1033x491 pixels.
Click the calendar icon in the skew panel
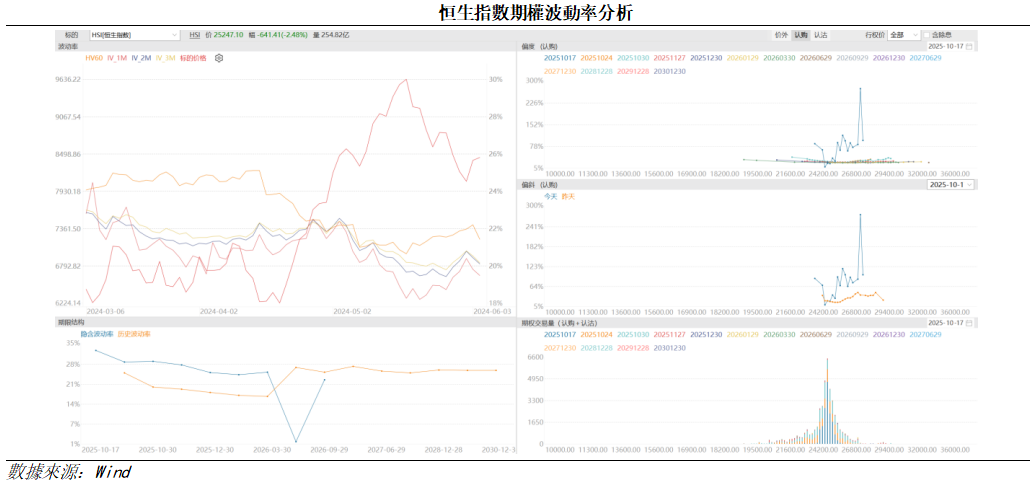pos(970,46)
